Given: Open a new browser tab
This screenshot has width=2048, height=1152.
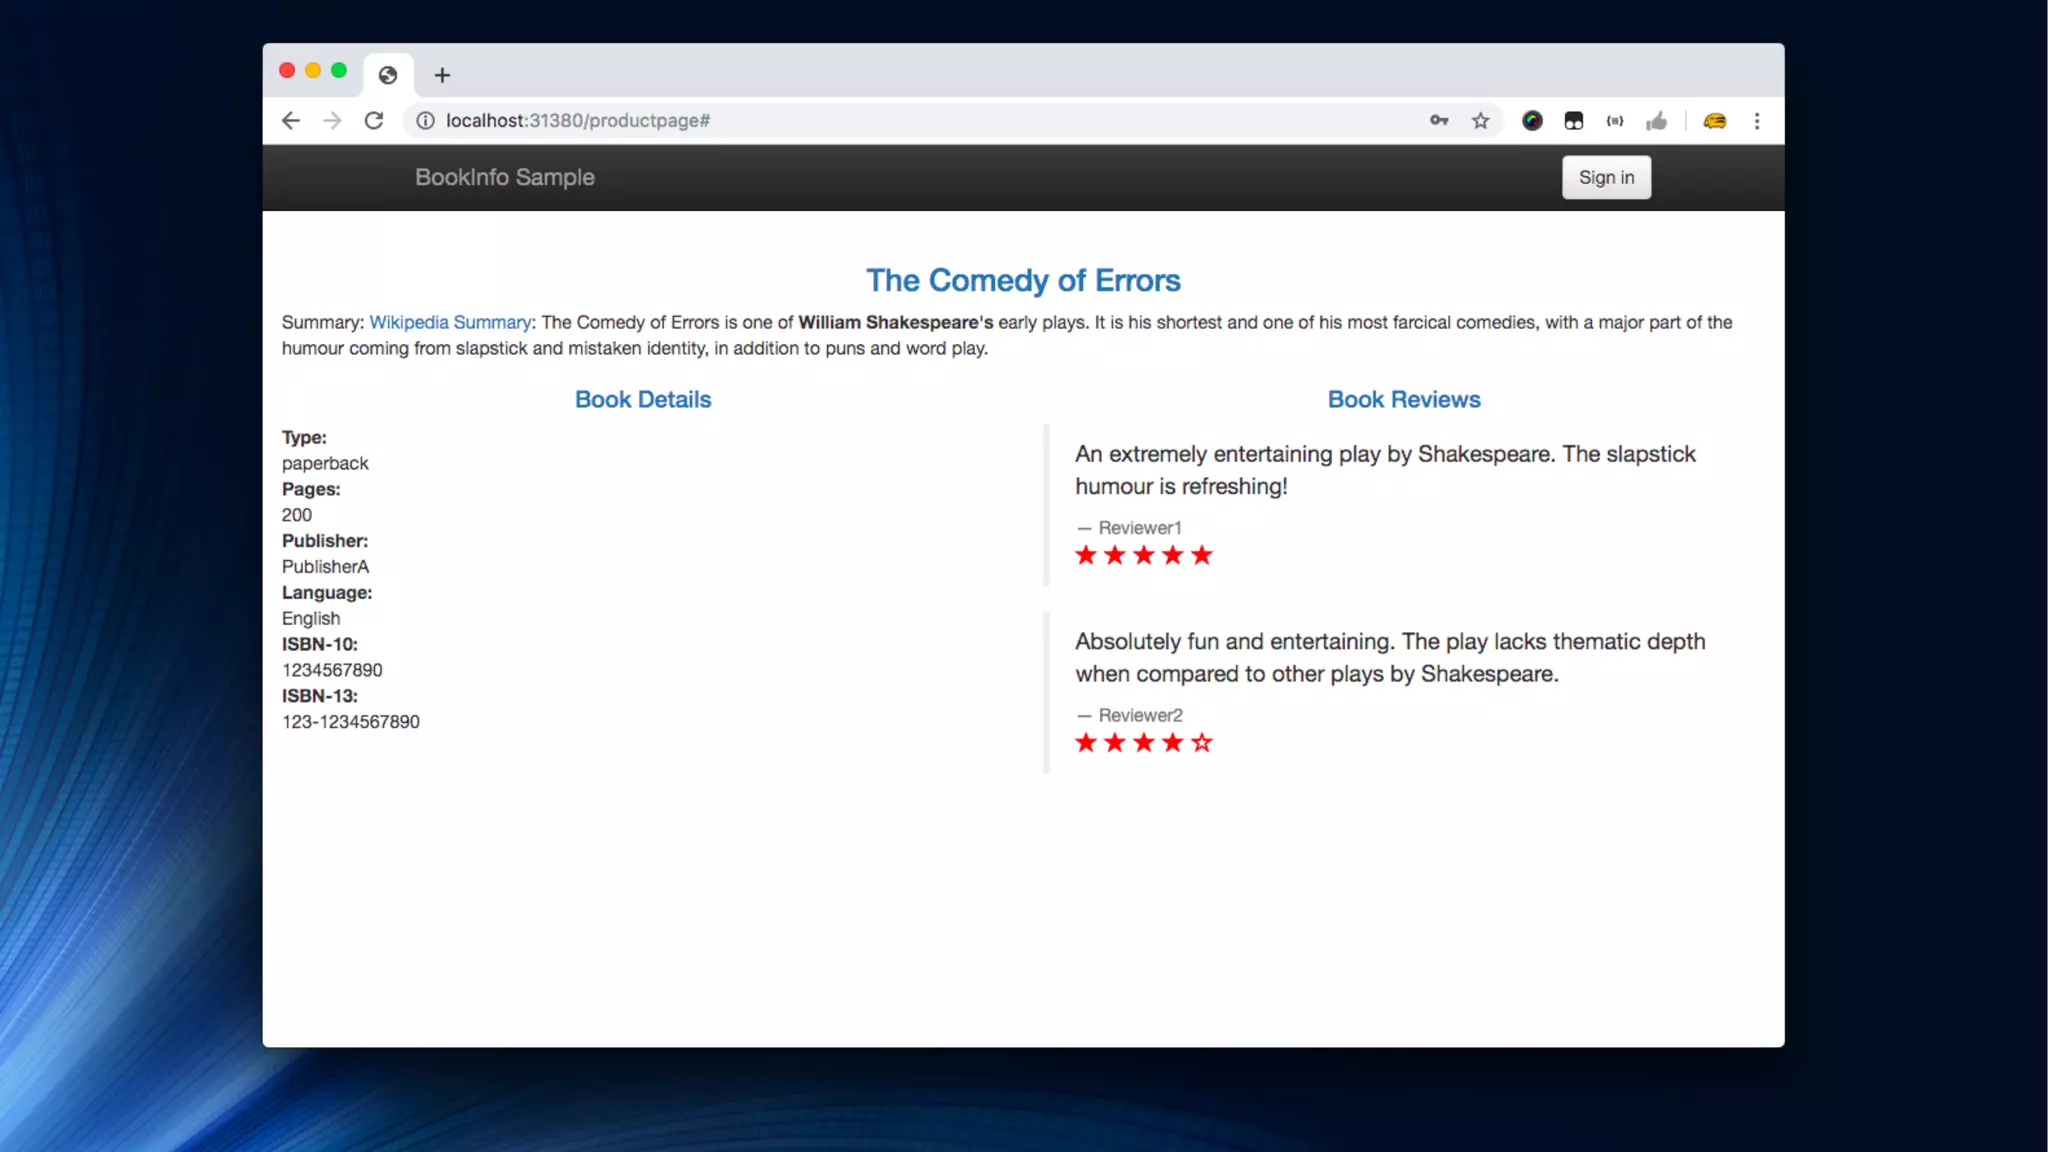Looking at the screenshot, I should pos(442,75).
